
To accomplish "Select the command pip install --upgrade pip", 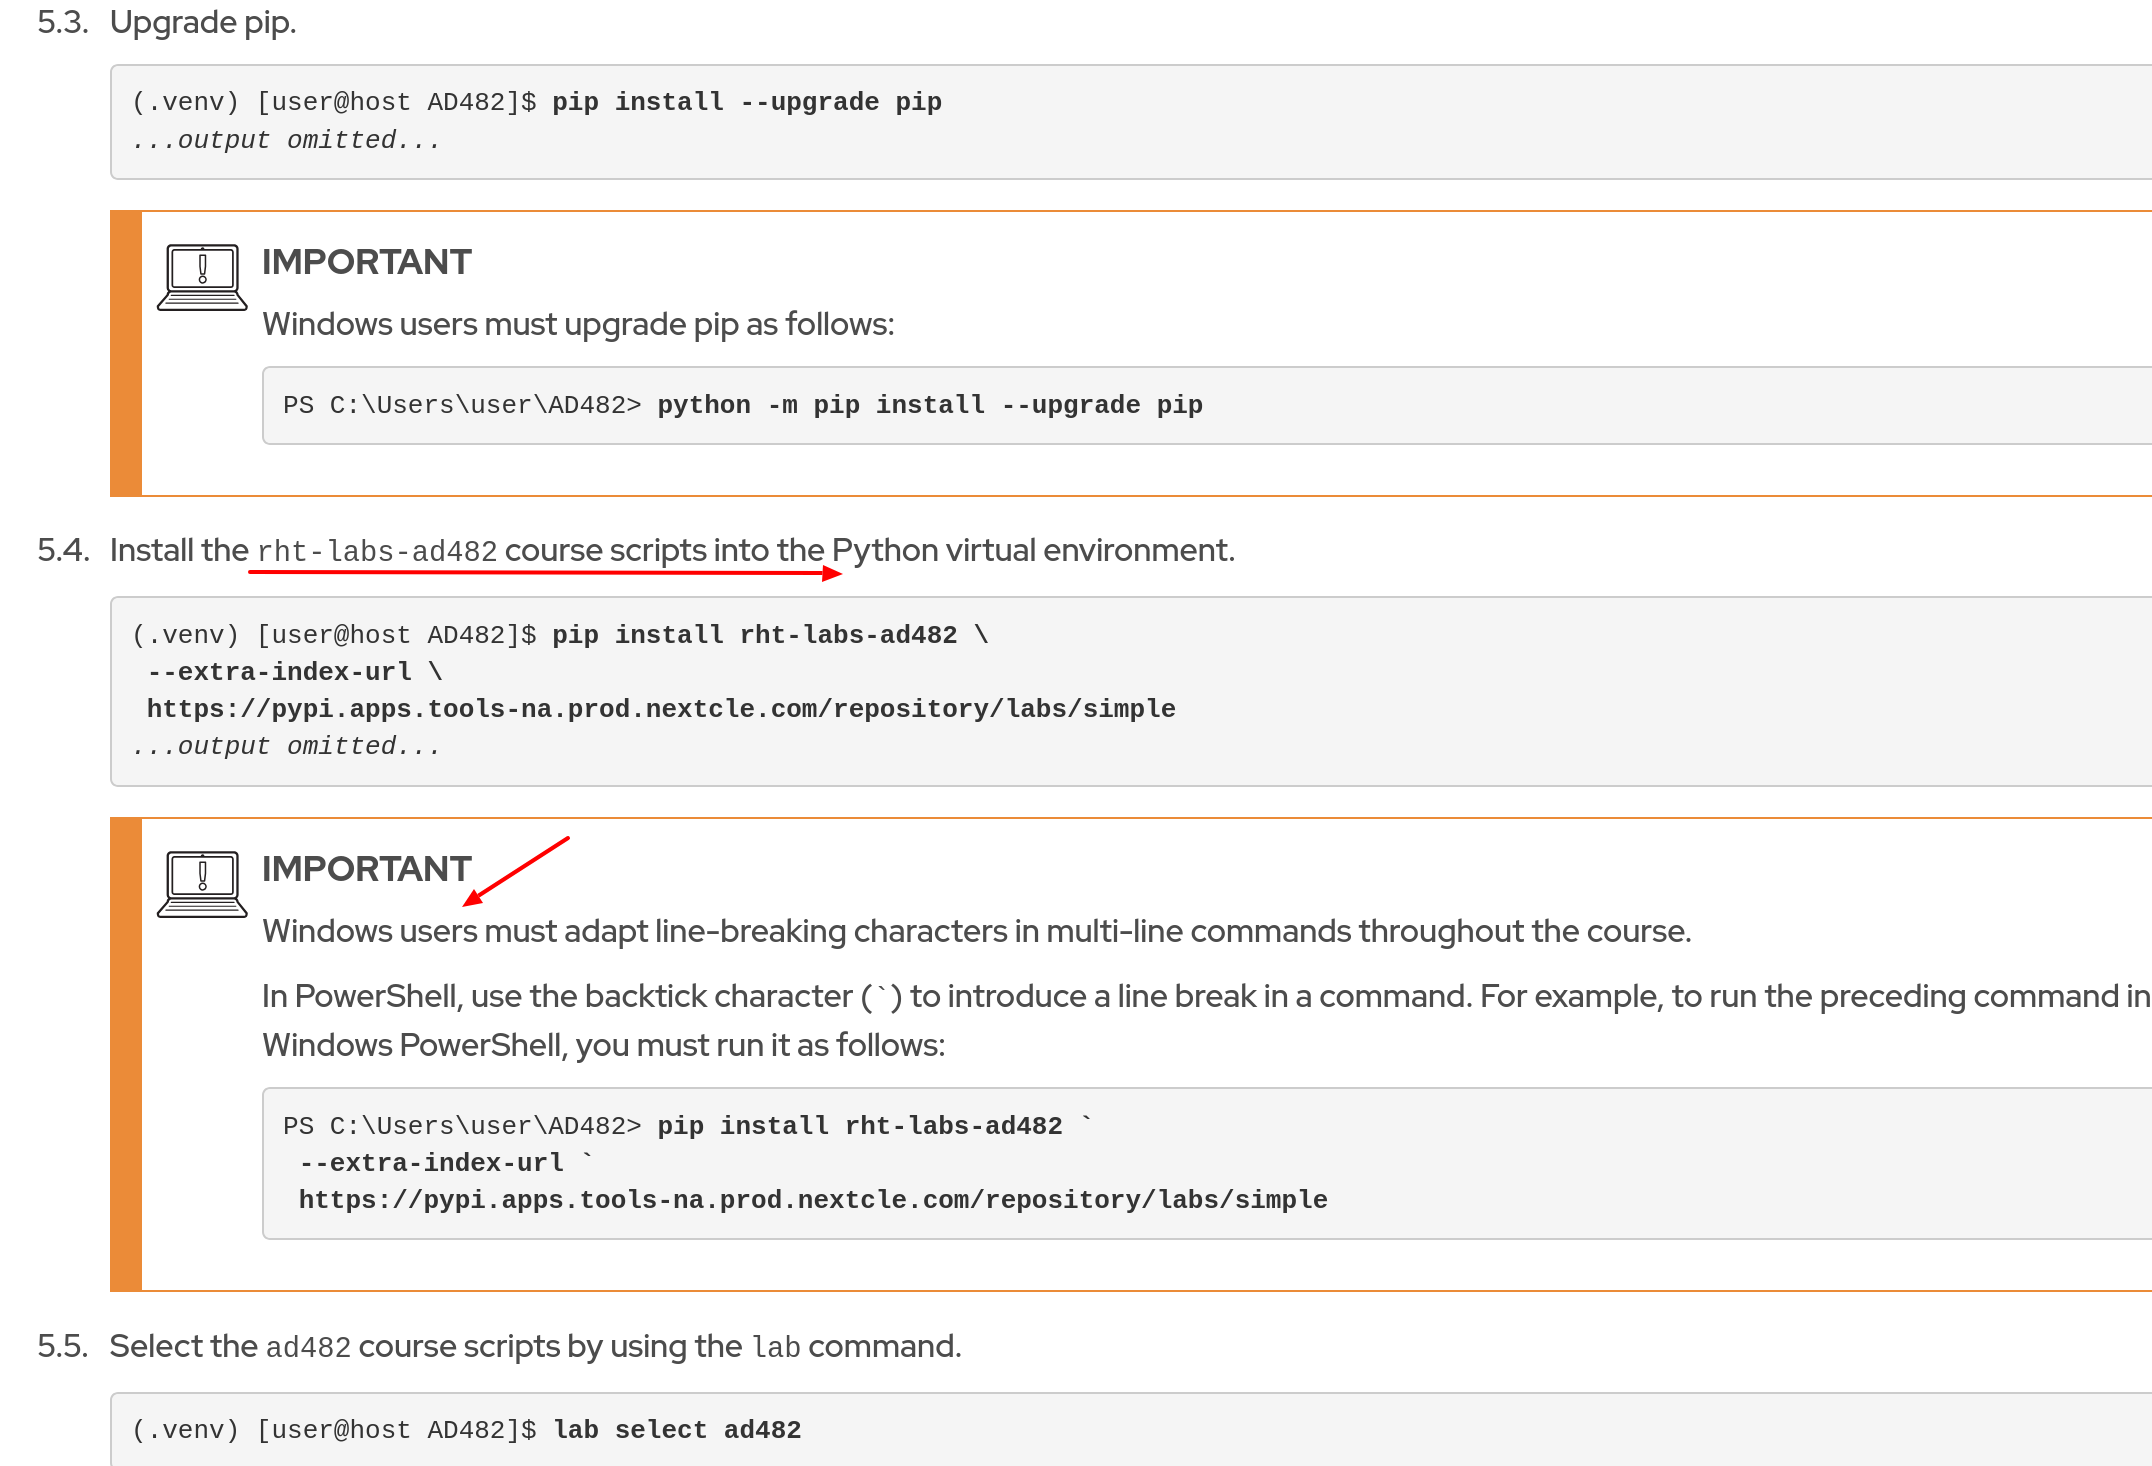I will pyautogui.click(x=747, y=100).
